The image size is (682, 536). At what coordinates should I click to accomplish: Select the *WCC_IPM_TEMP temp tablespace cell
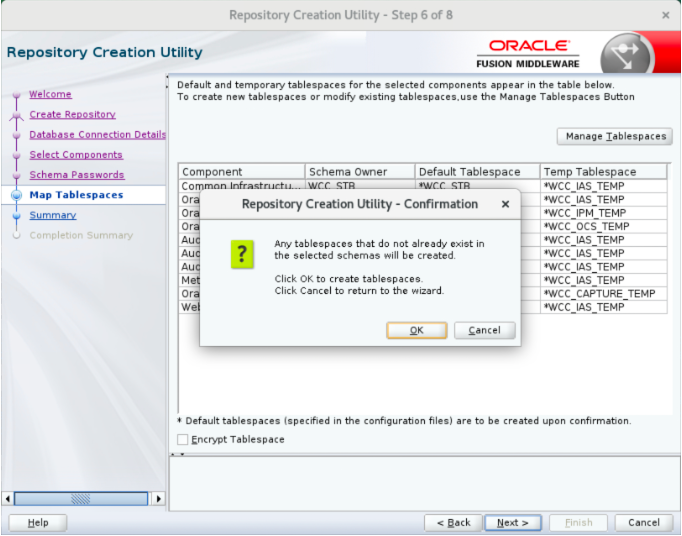click(603, 213)
